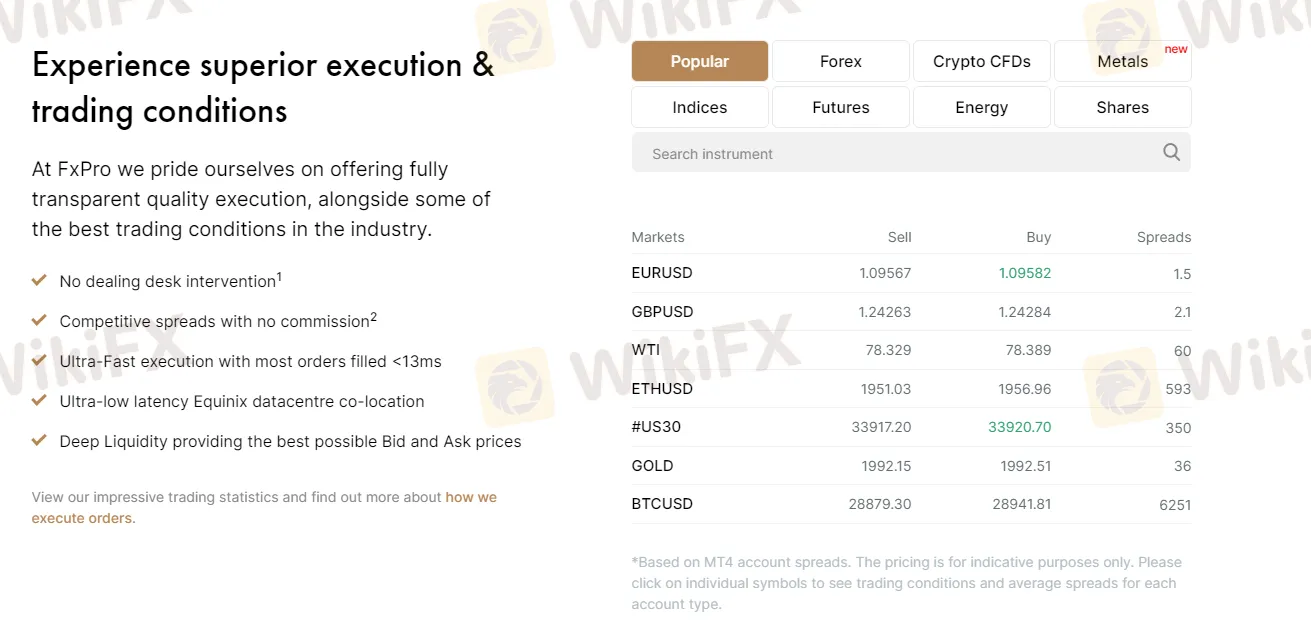The height and width of the screenshot is (631, 1311).
Task: Select the GBPUSD market row
Action: 662,312
